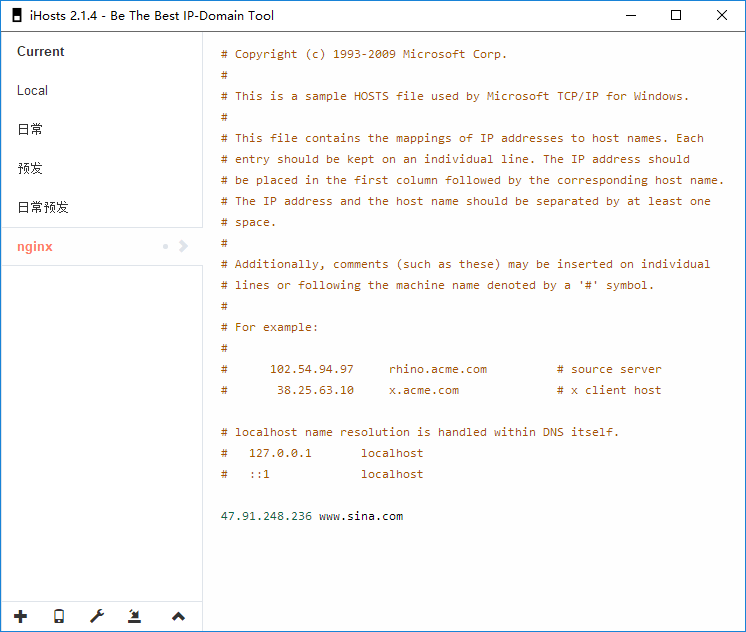746x632 pixels.
Task: Switch to the 日常预发 scheme
Action: click(43, 208)
